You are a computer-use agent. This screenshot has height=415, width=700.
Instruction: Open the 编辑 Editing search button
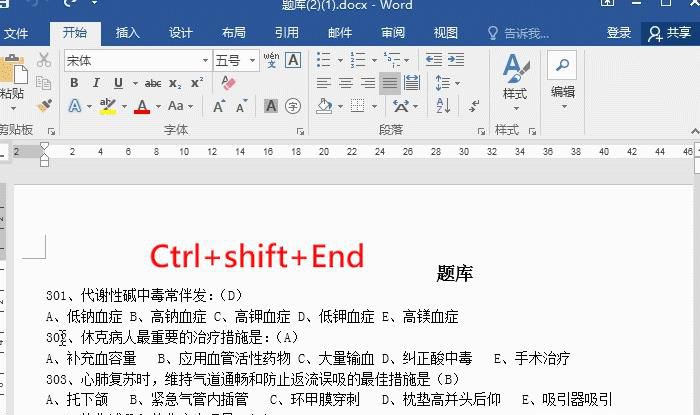click(562, 80)
